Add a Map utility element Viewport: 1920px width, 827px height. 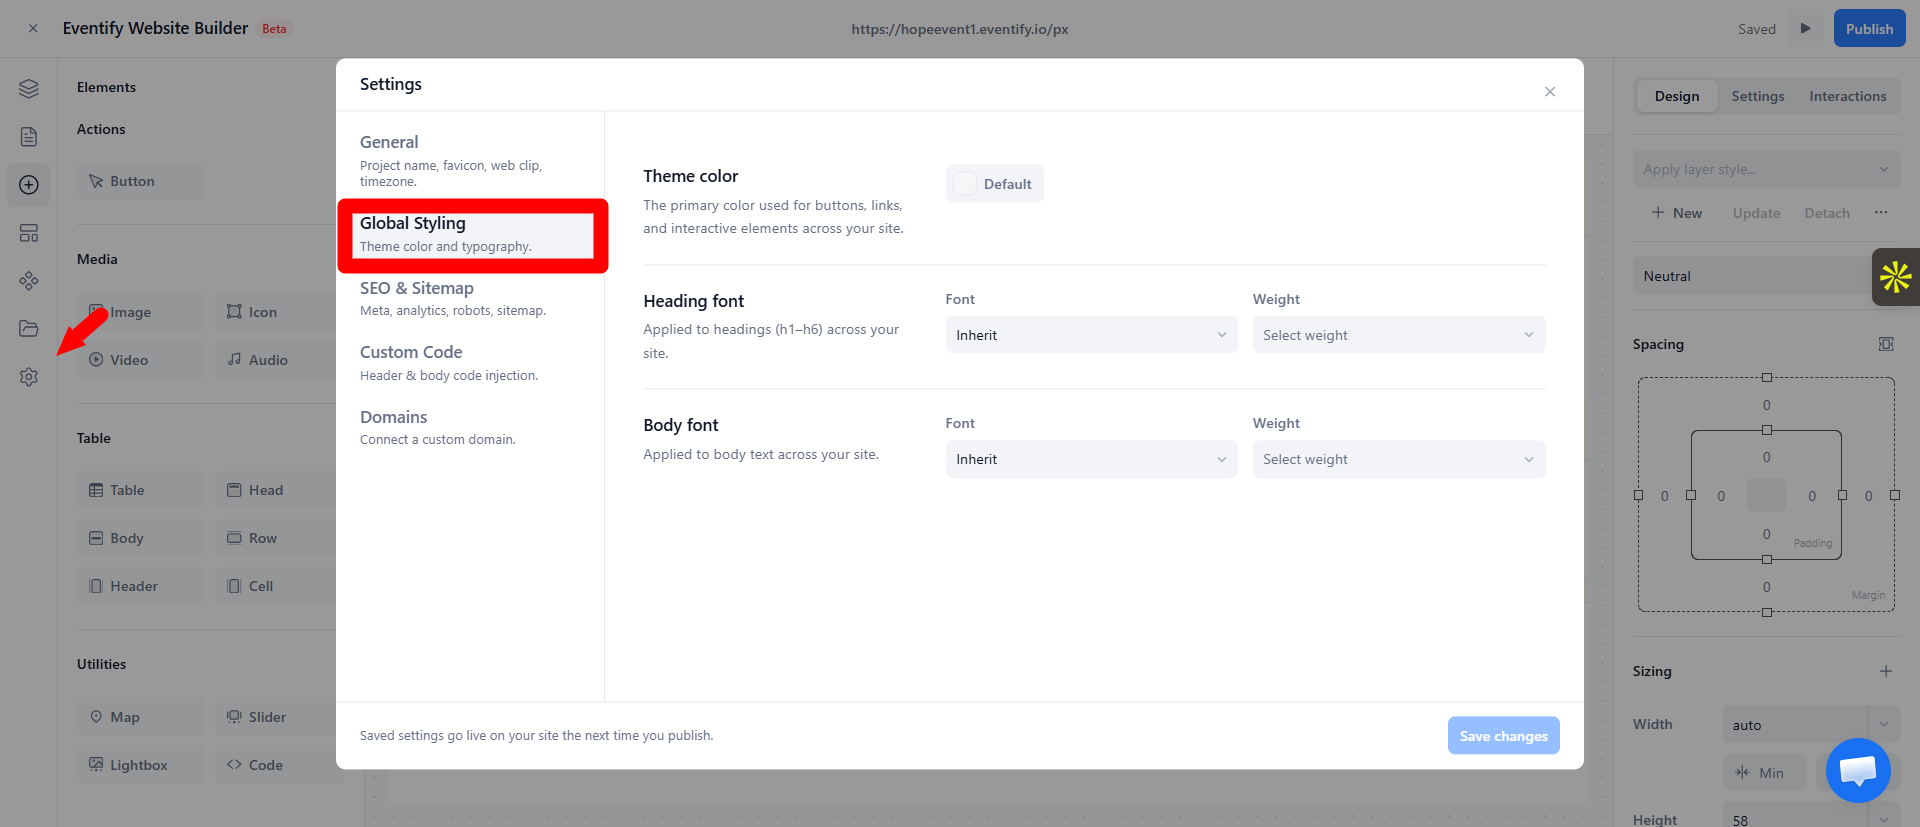point(141,717)
